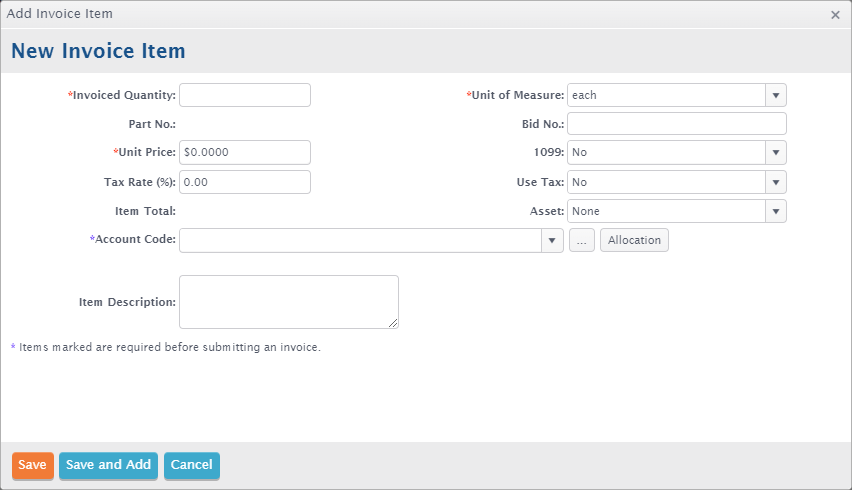Cancel the new invoice item

tap(192, 466)
